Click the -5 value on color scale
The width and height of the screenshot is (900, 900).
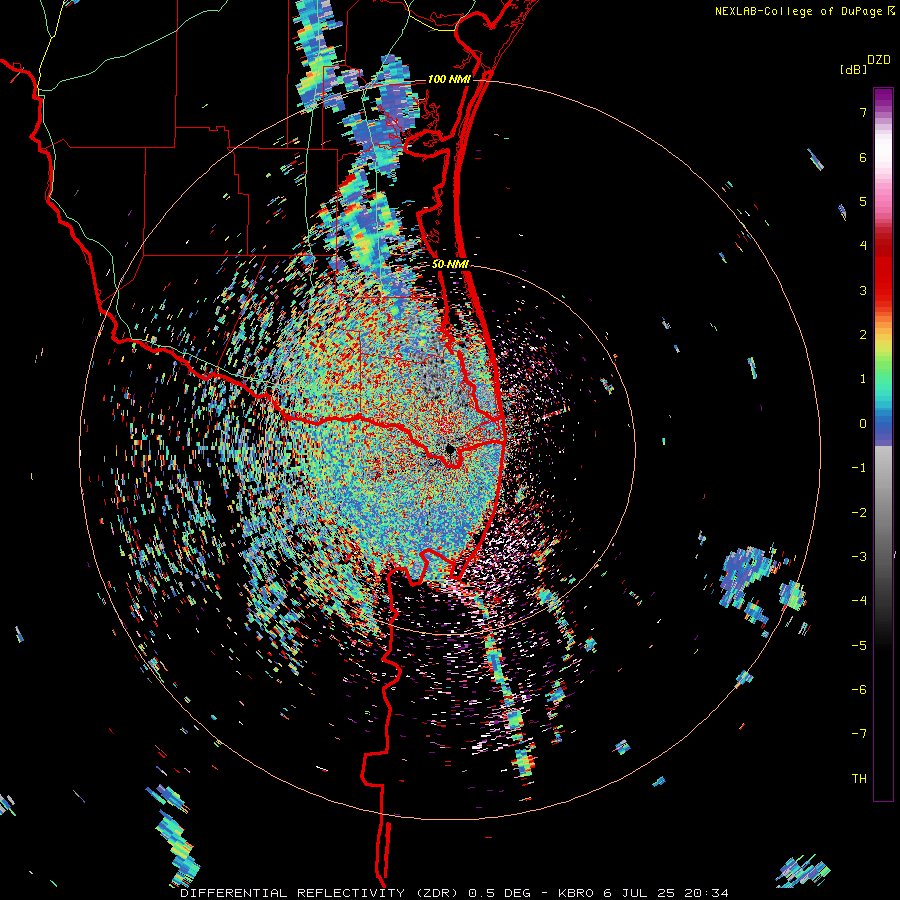859,645
